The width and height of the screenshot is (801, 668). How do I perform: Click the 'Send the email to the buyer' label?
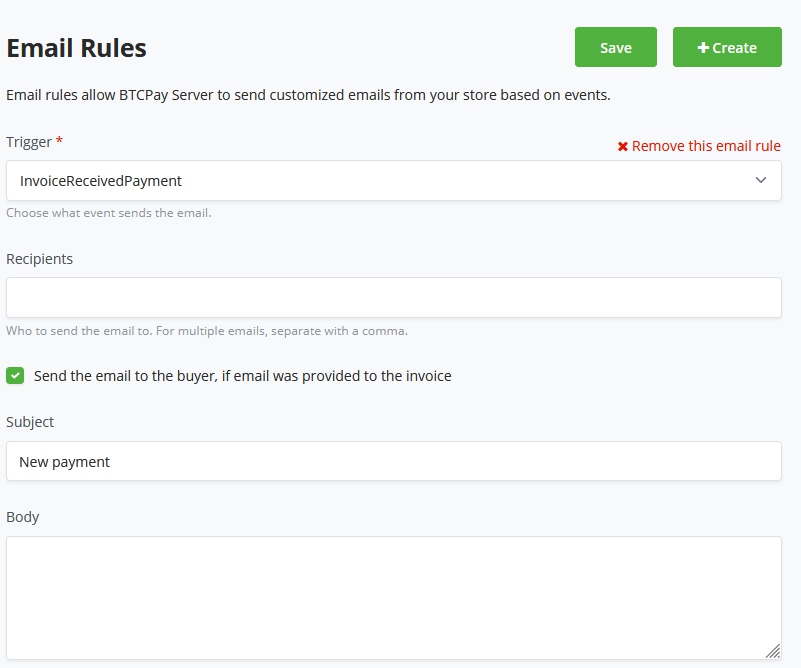coord(242,376)
